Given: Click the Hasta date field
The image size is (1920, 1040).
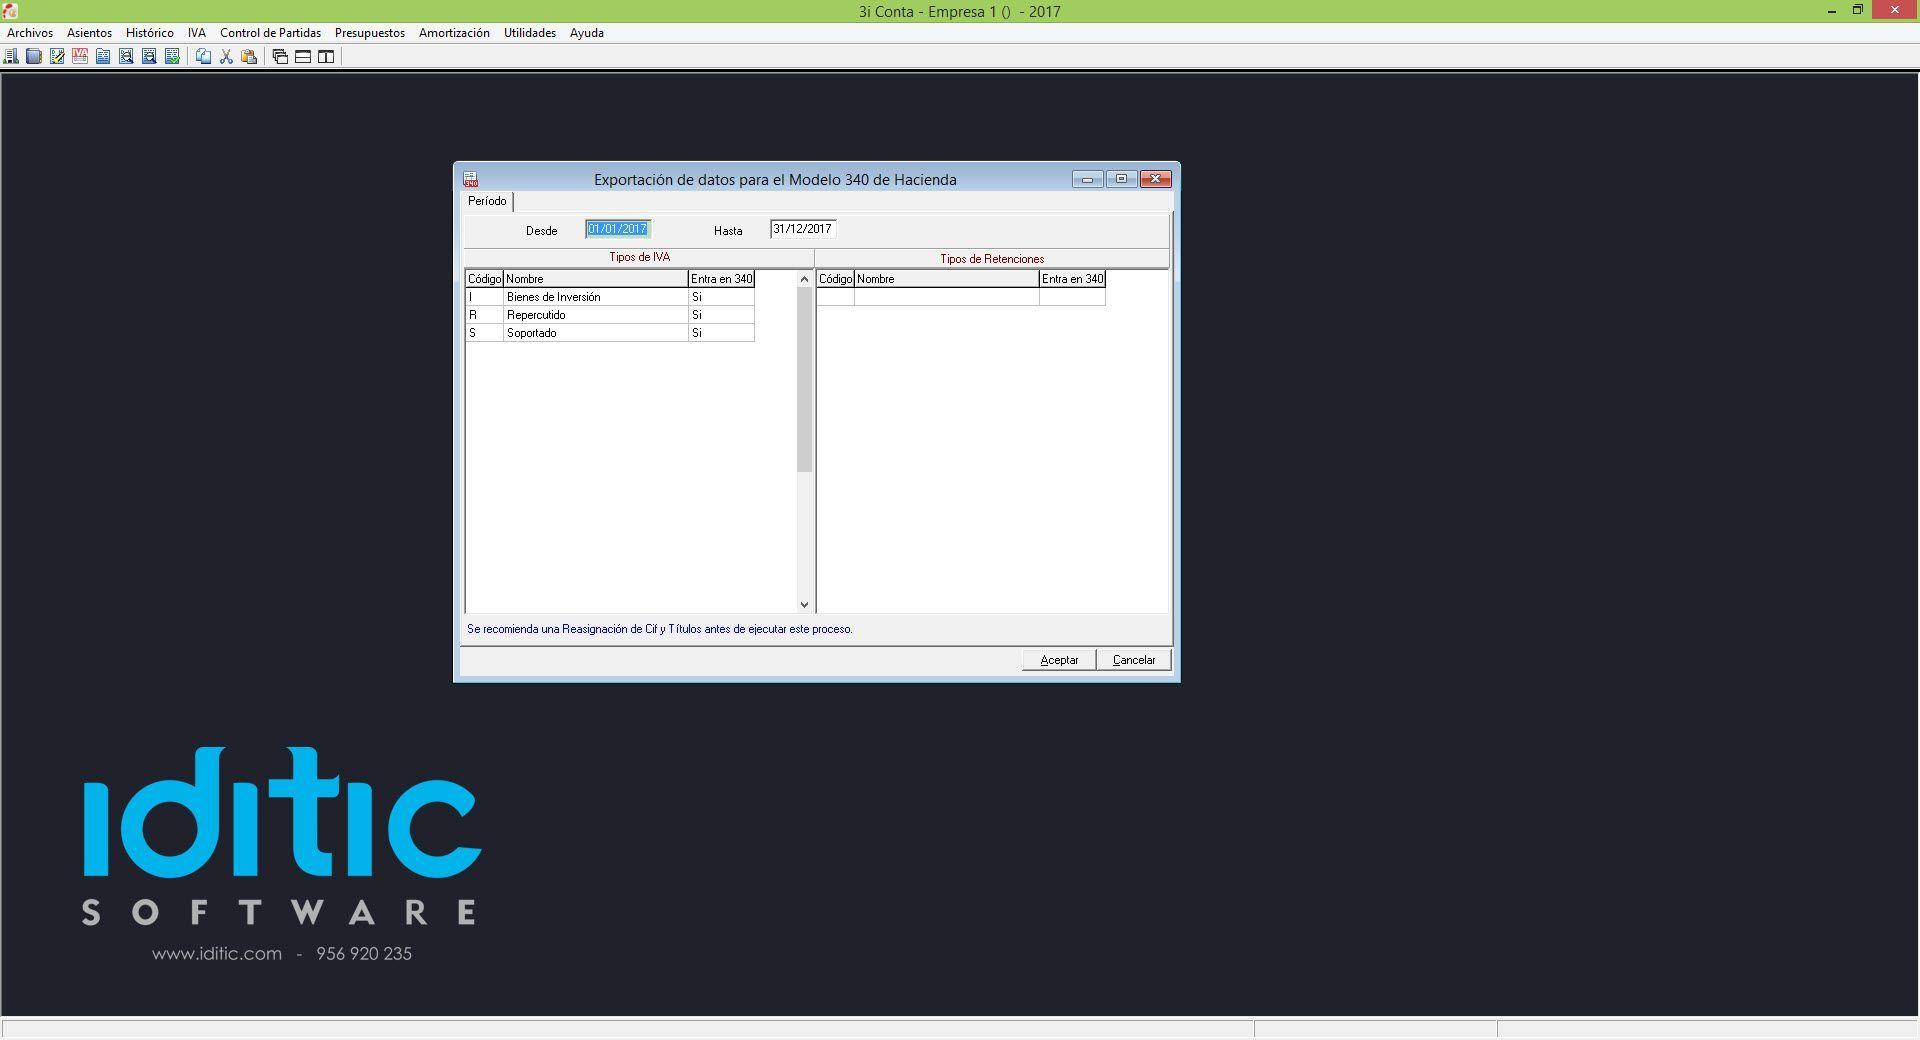Looking at the screenshot, I should coord(803,229).
